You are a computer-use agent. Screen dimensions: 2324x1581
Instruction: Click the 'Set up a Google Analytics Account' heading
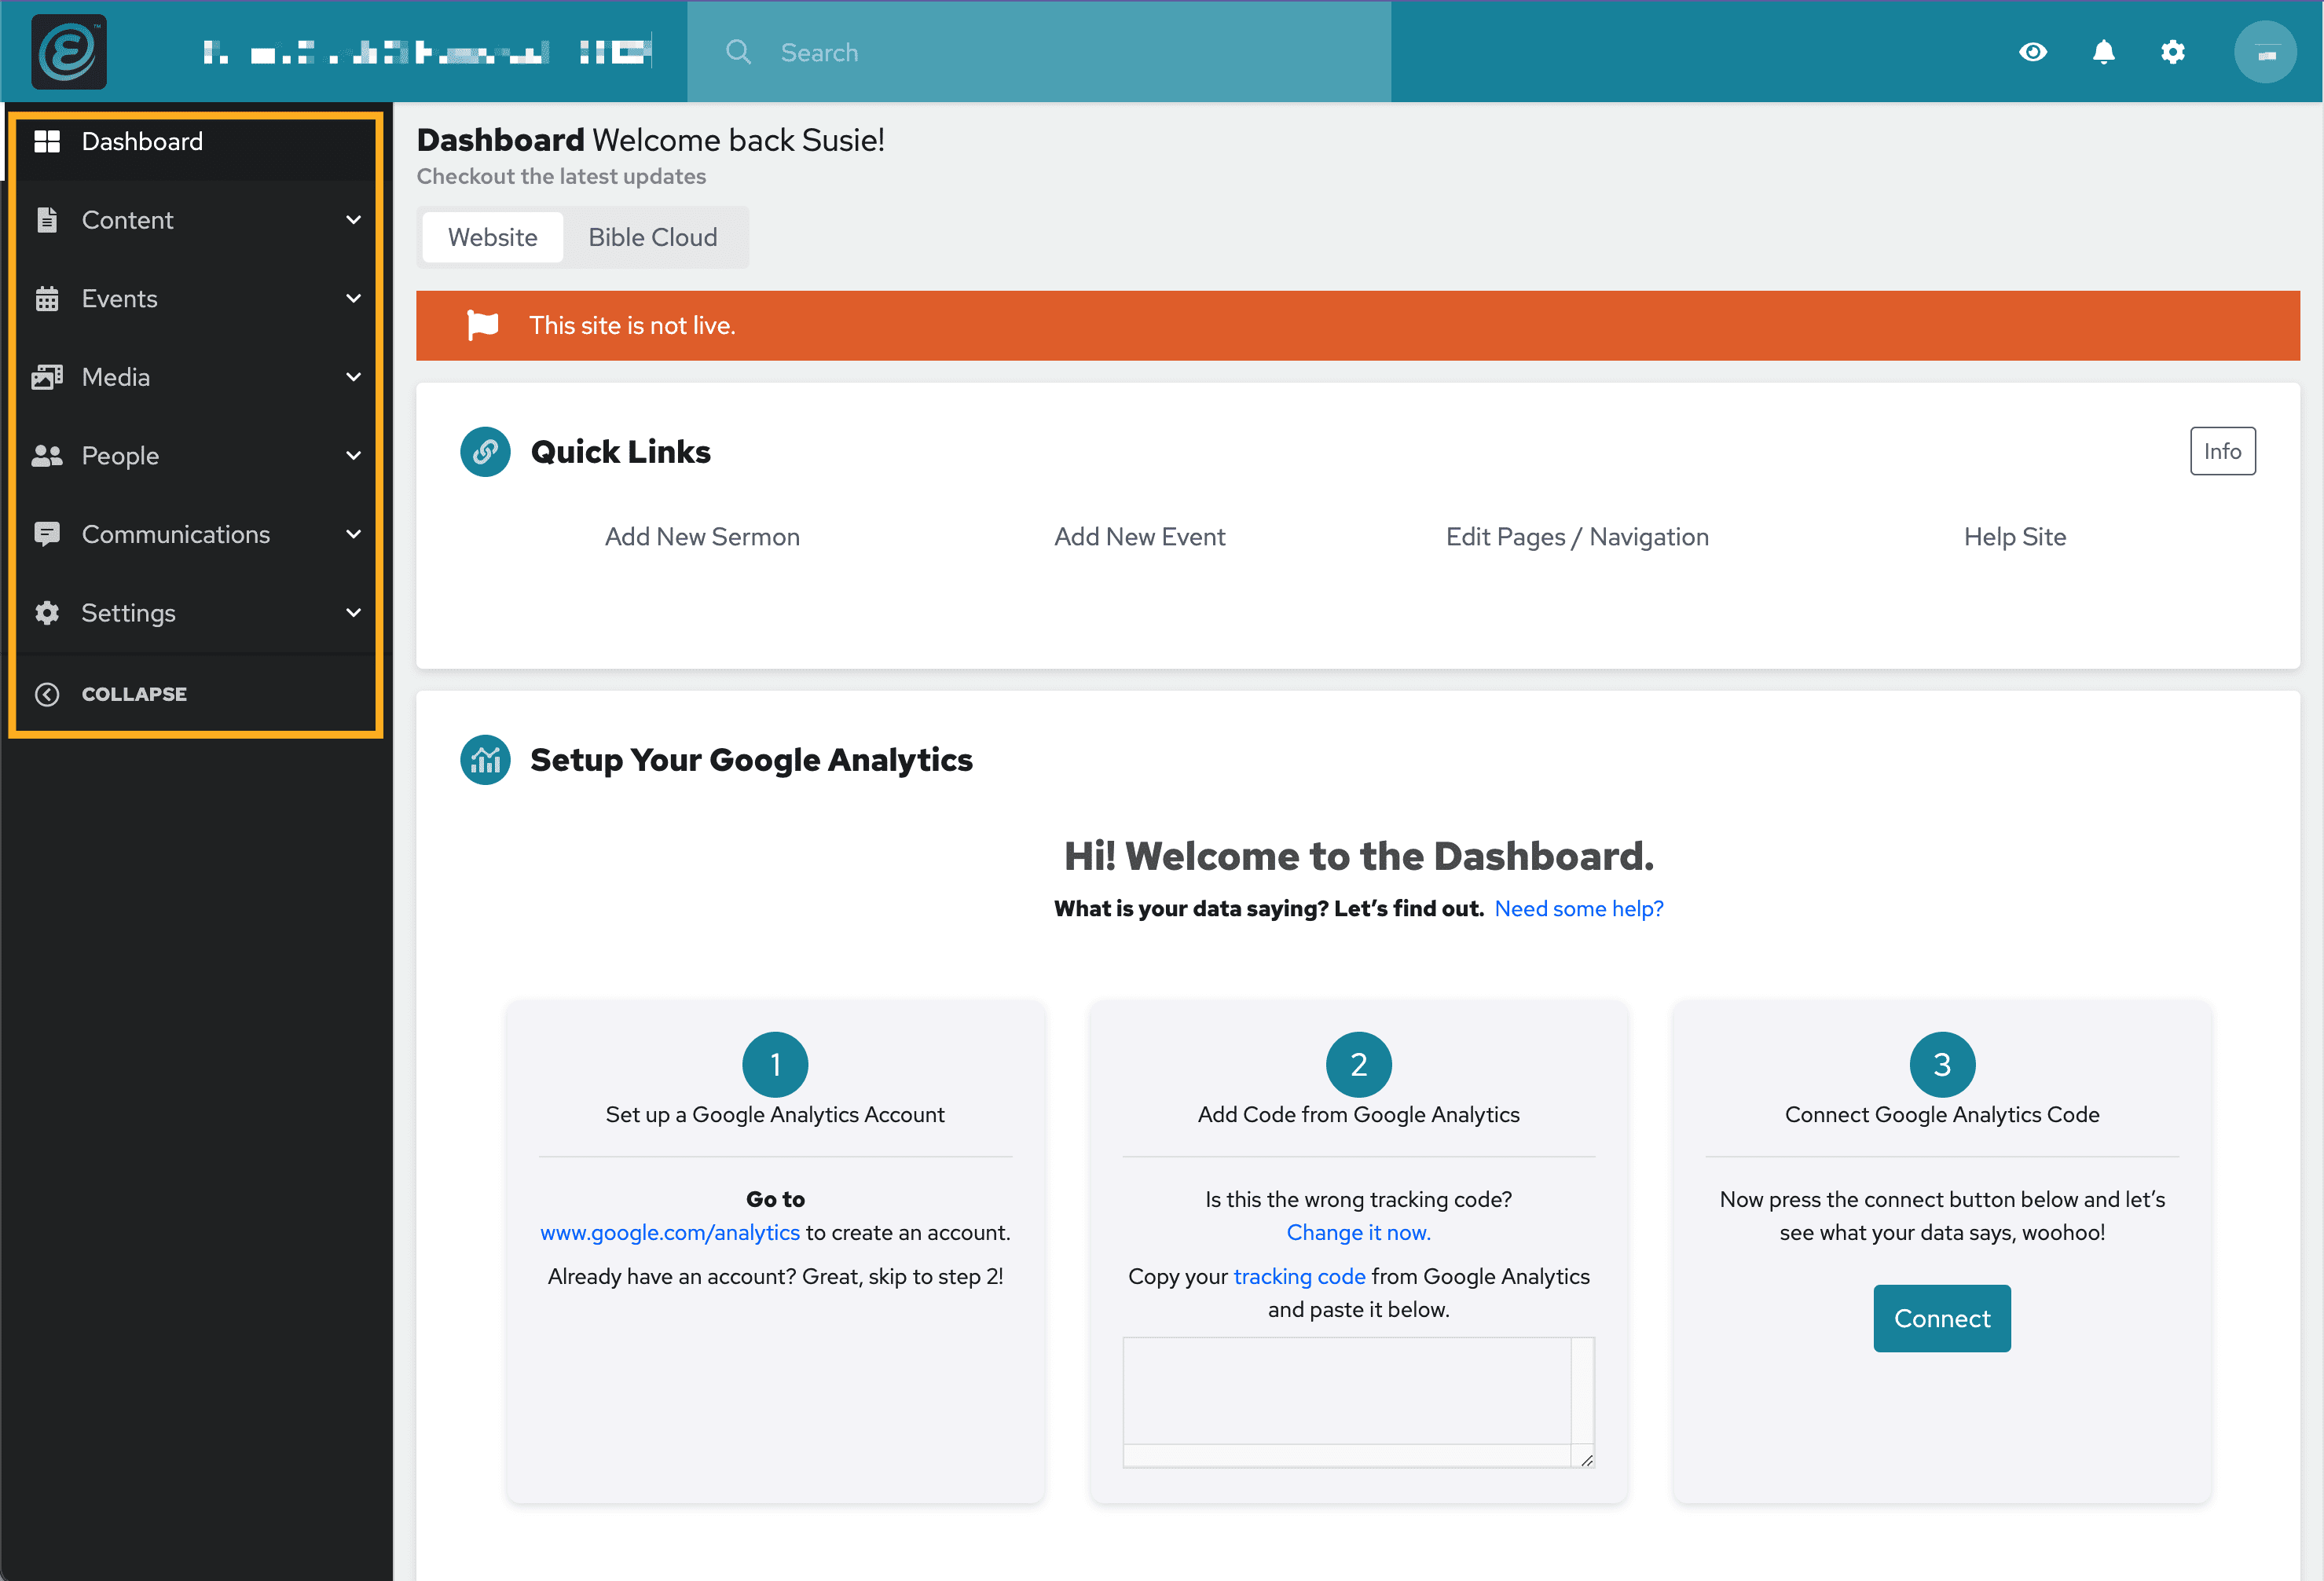[x=775, y=1114]
